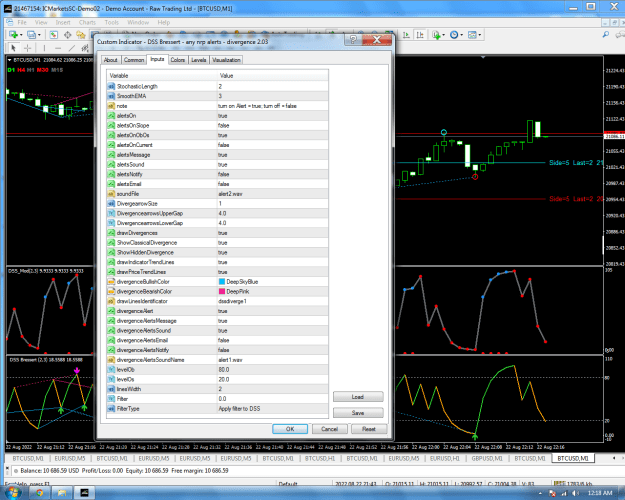Open FilterType value Apply filter to DSS
Screen dimensions: 625x500
(x=273, y=408)
